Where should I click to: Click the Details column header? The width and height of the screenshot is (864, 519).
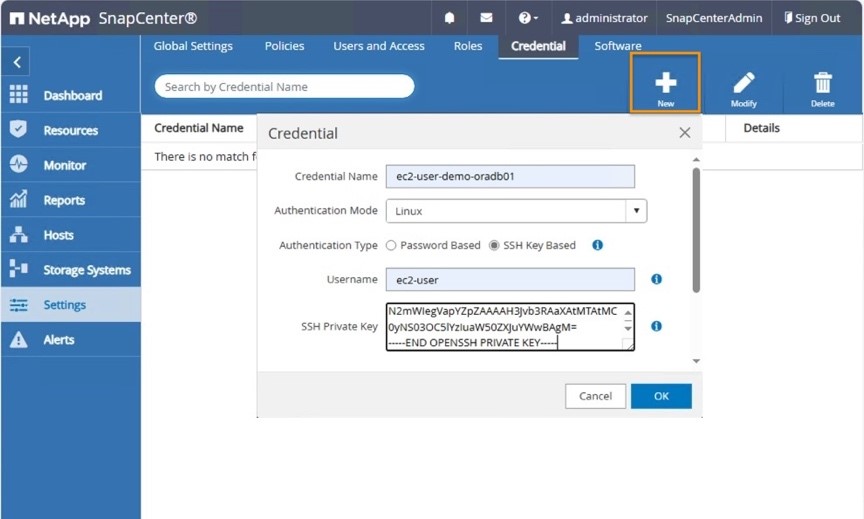pos(762,128)
